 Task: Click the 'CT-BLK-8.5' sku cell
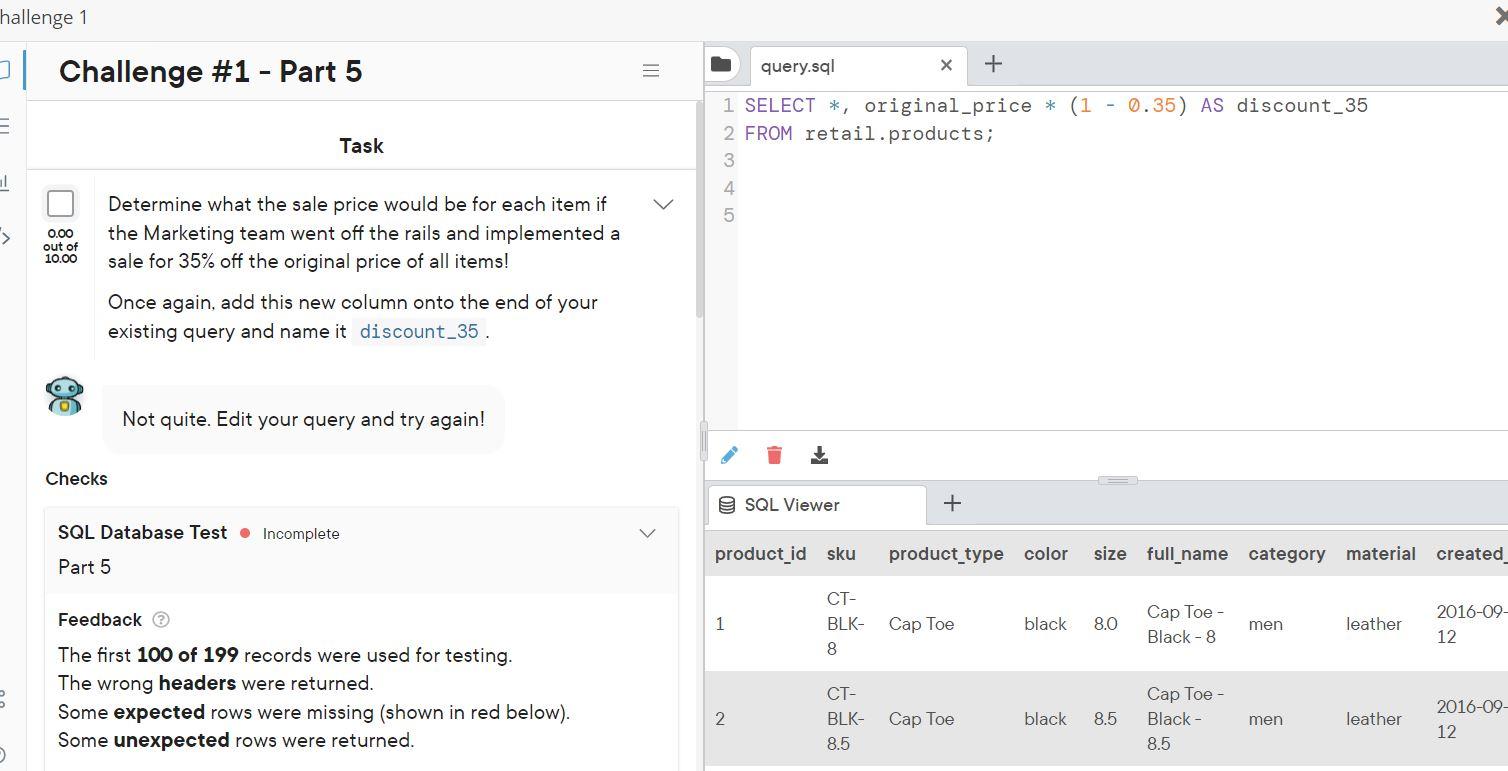point(845,719)
